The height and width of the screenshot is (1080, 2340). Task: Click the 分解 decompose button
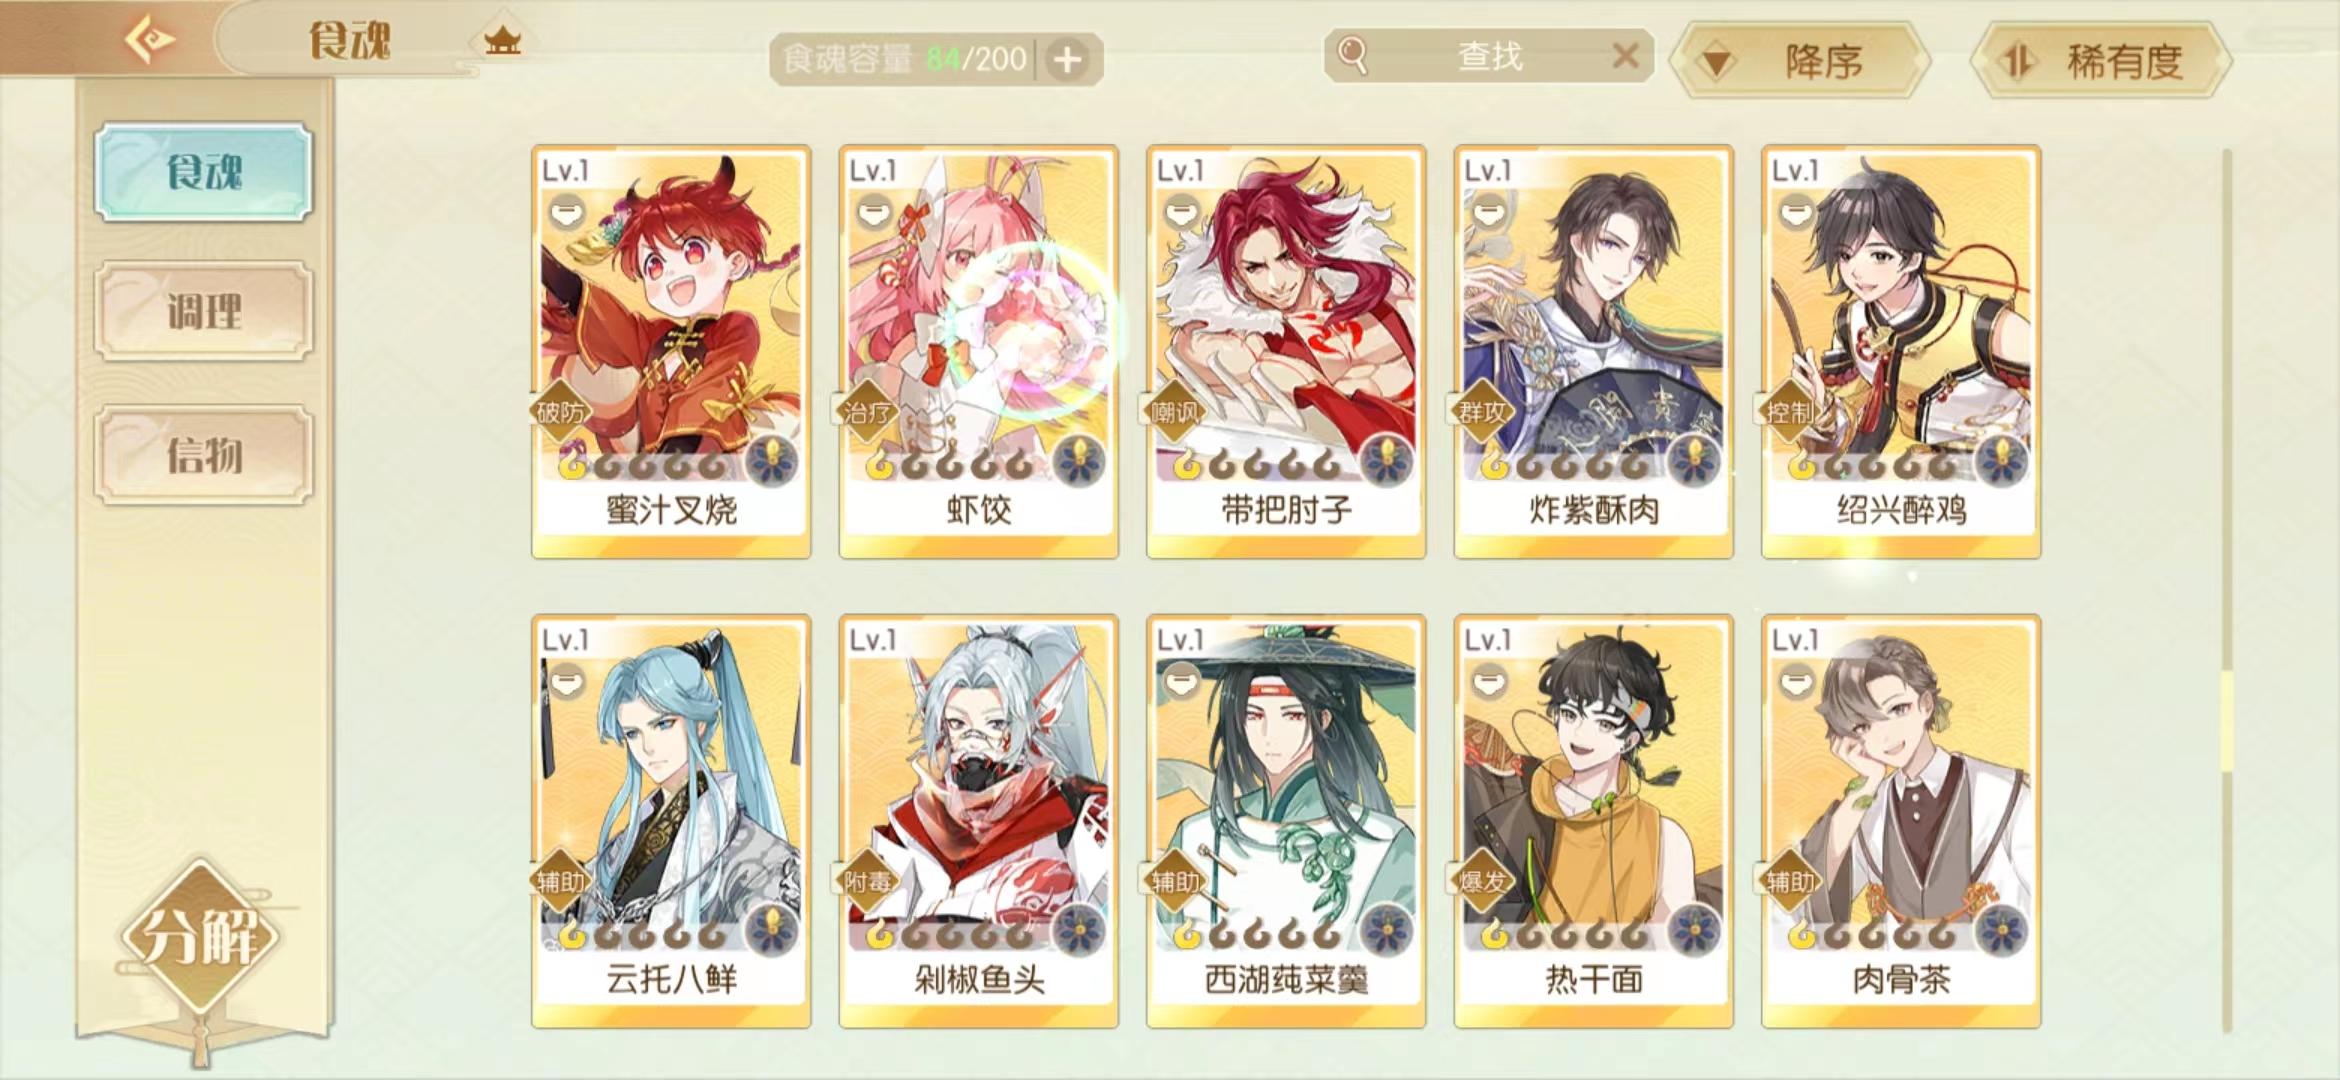click(202, 937)
